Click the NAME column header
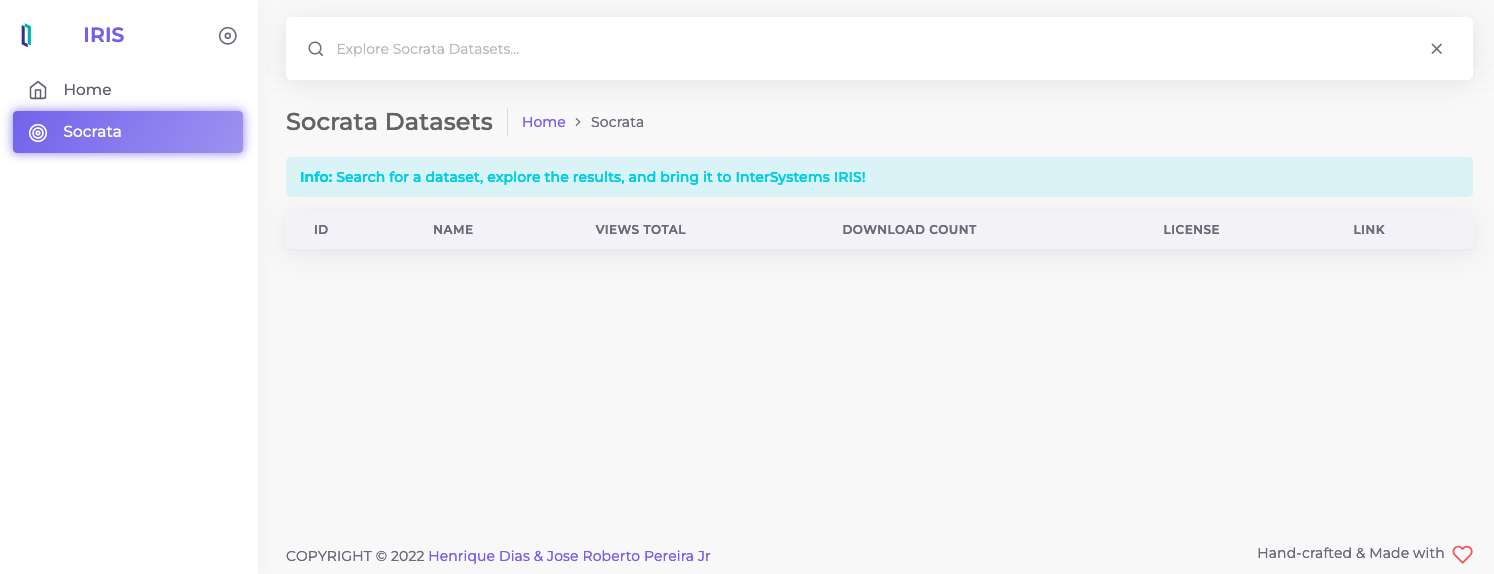 (453, 230)
